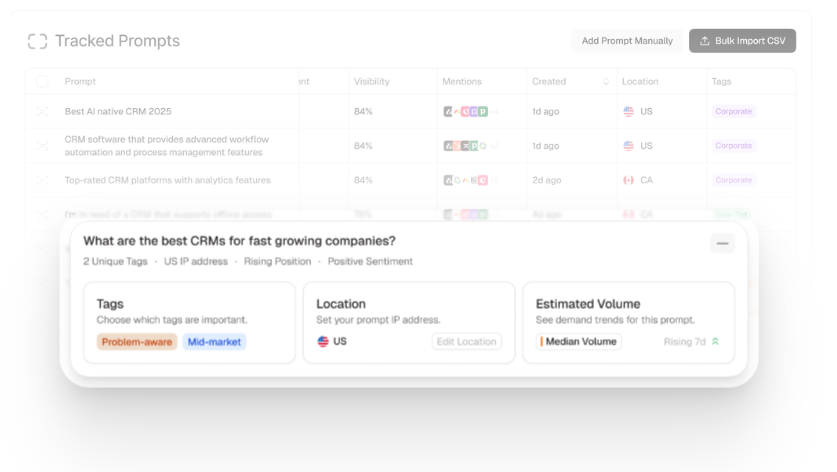Click row icon beside 'Best AI native CRM 2025'

point(42,111)
